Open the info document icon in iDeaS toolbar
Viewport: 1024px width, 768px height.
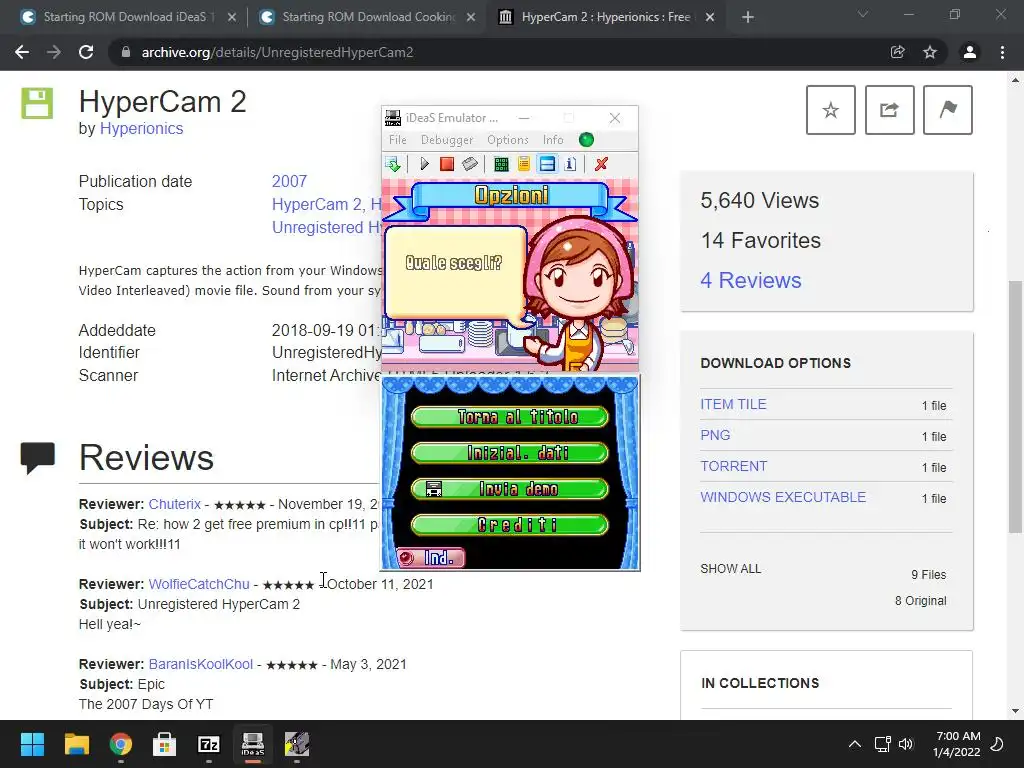tap(570, 164)
